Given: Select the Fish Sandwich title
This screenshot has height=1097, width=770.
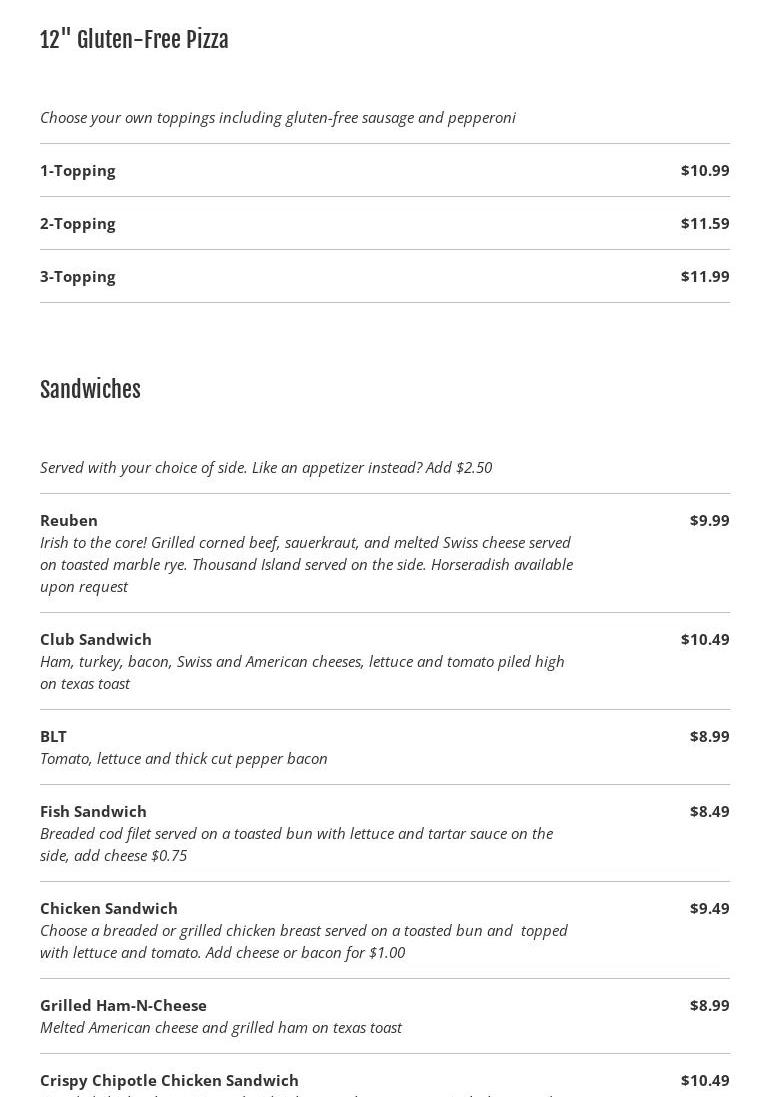Looking at the screenshot, I should coord(93,812).
